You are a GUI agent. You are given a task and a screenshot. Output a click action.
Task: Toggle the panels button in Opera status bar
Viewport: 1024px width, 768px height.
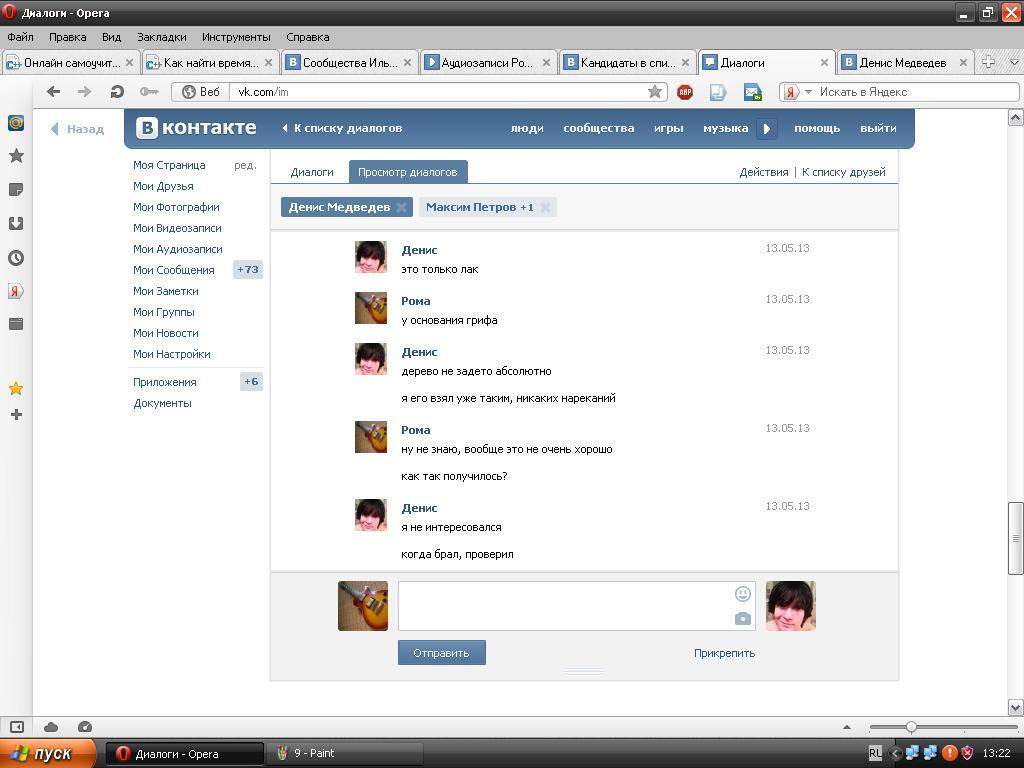[17, 727]
